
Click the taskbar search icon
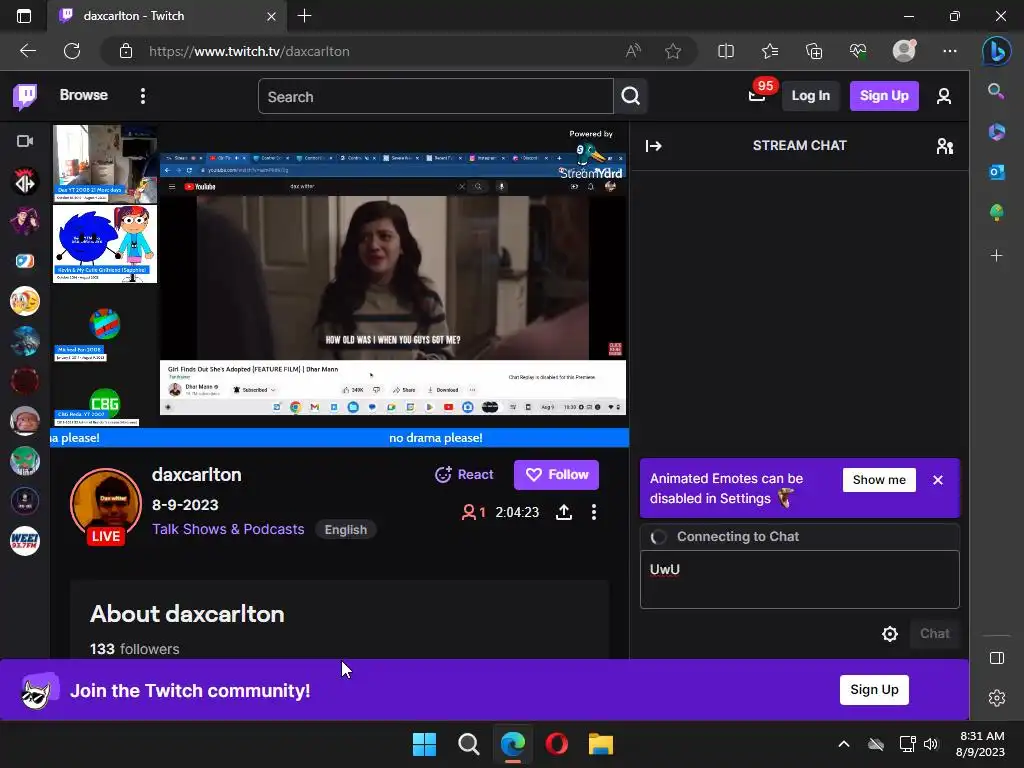pyautogui.click(x=468, y=744)
